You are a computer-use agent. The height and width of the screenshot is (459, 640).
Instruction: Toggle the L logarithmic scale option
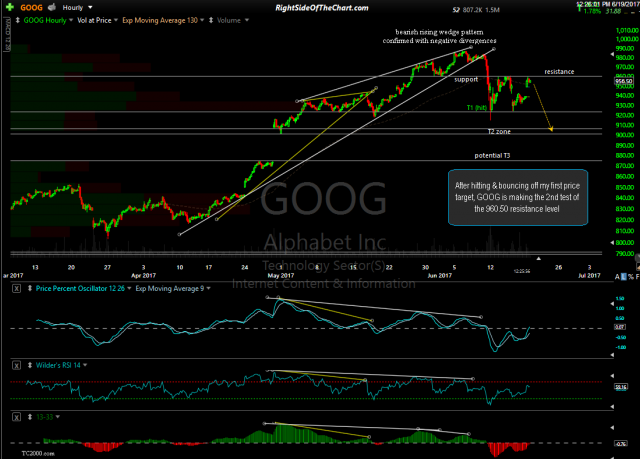(x=623, y=277)
